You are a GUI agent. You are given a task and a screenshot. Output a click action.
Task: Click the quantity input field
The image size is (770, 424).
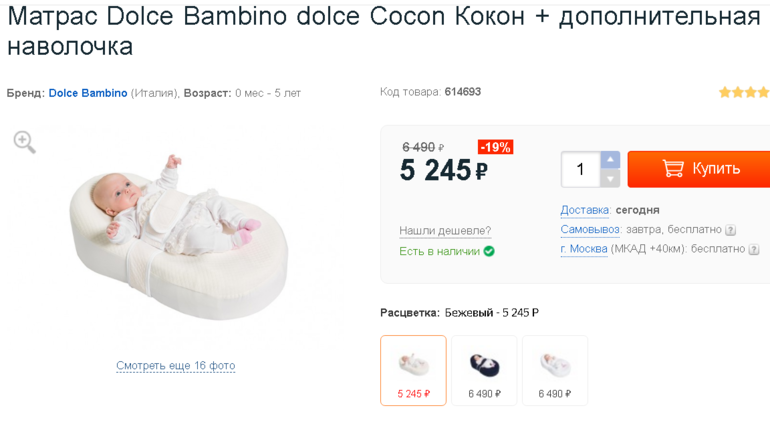tap(580, 169)
